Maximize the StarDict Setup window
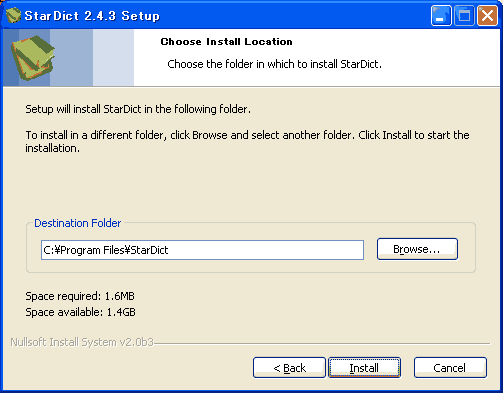Screen dimensions: 503x393 point(464,15)
